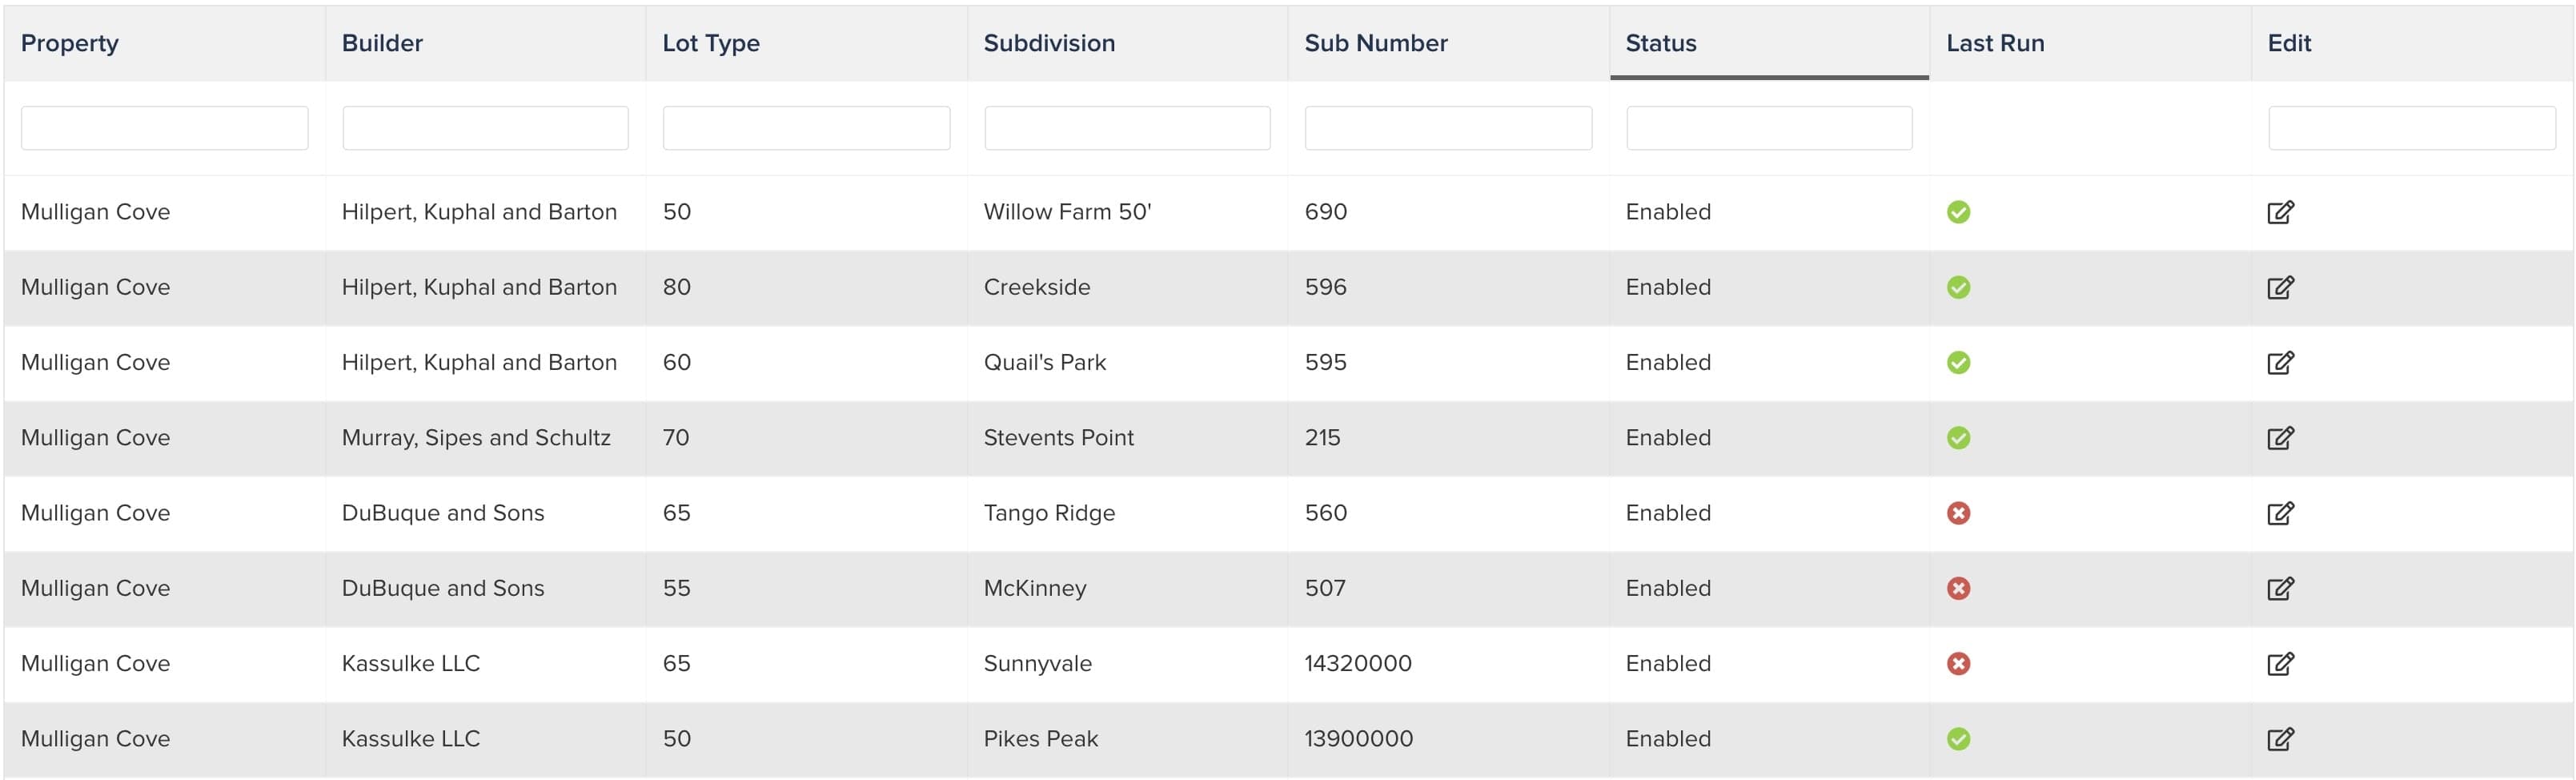Open edit for Creekside subdivision
The width and height of the screenshot is (2576, 780).
(x=2279, y=288)
